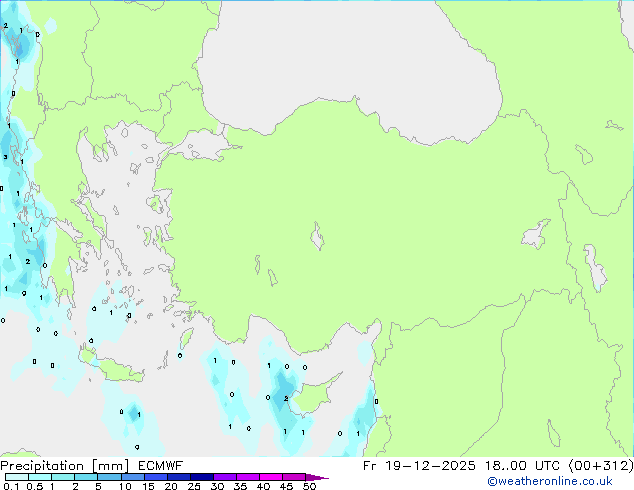
Task: Click the '10' legend scale label
Action: pos(125,486)
